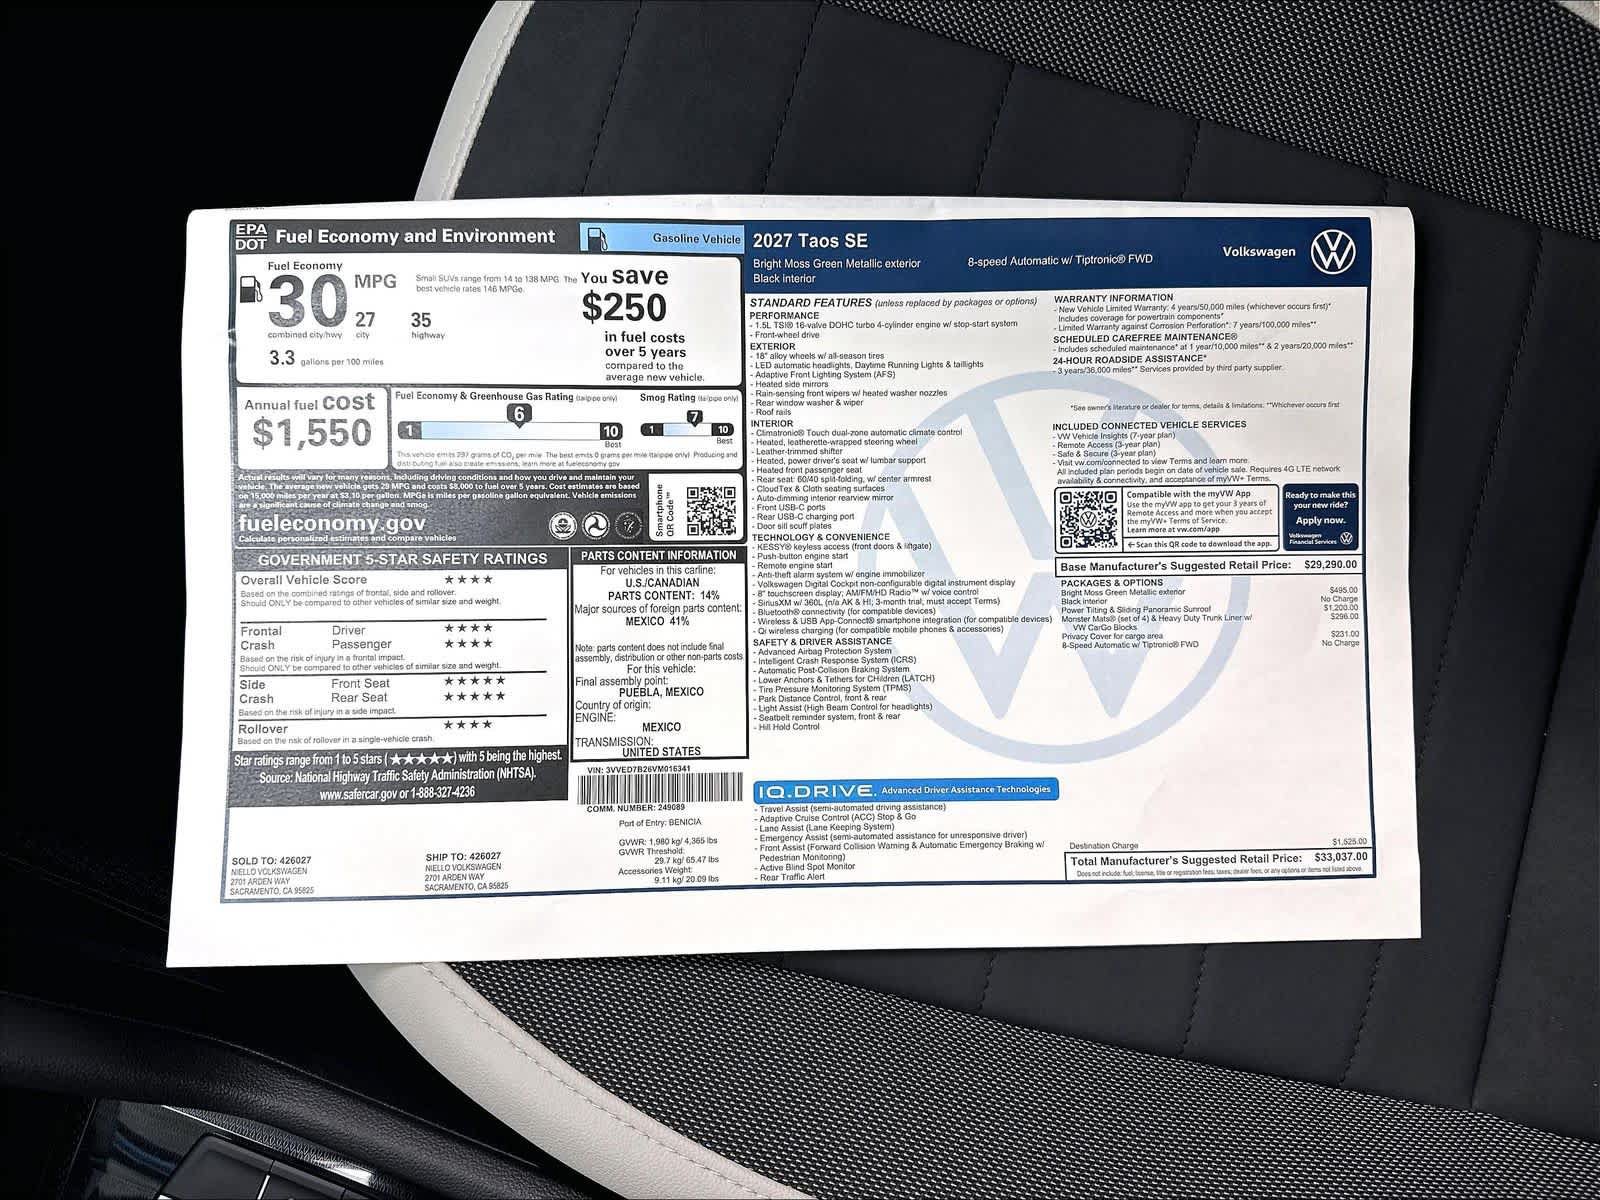This screenshot has width=1600, height=1200.
Task: Click the annual fuel cost $1,550
Action: (312, 433)
